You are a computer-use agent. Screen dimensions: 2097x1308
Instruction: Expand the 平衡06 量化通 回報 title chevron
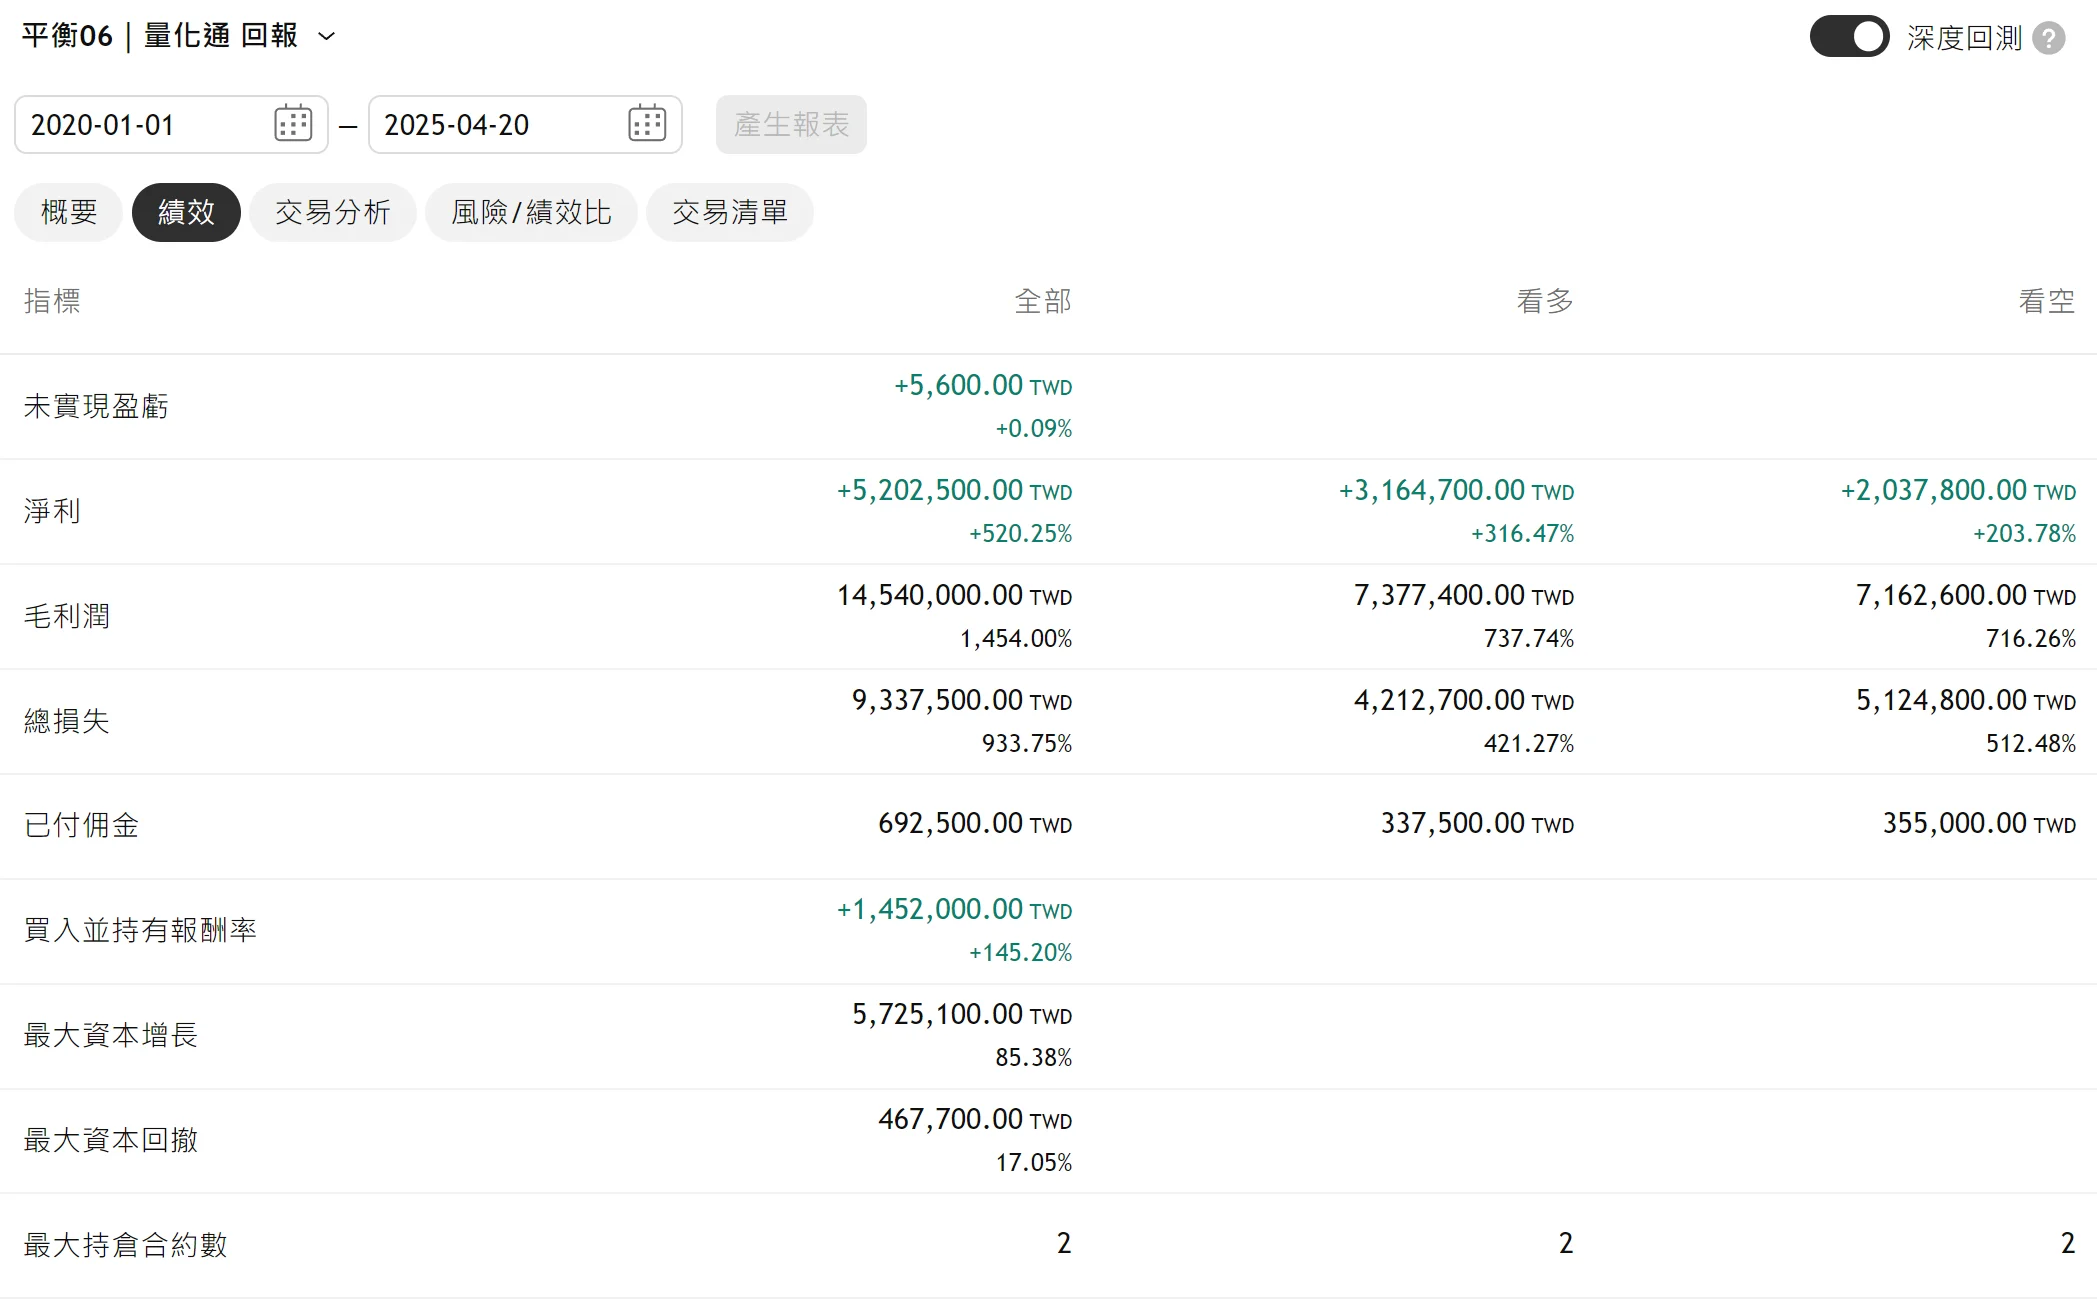click(327, 37)
